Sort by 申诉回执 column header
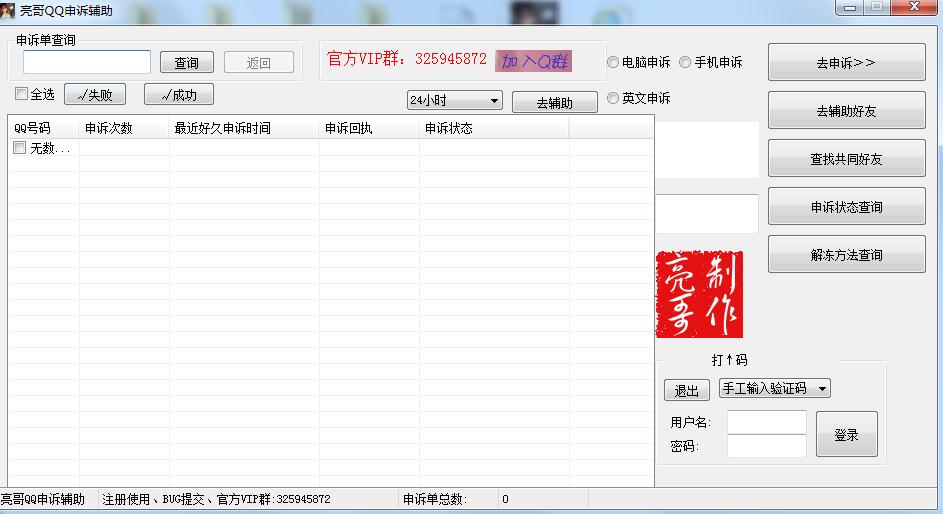The height and width of the screenshot is (514, 943). point(369,128)
